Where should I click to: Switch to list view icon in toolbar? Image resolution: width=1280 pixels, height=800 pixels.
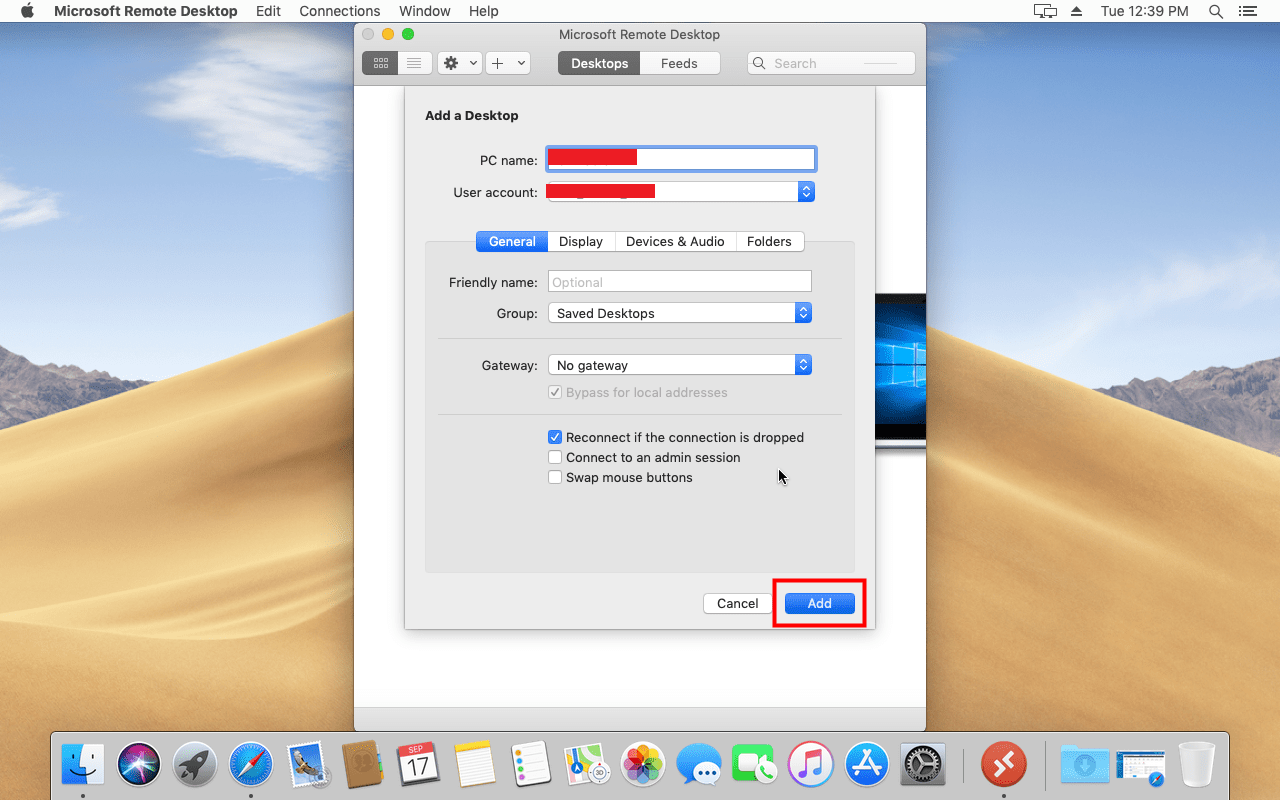[x=414, y=63]
